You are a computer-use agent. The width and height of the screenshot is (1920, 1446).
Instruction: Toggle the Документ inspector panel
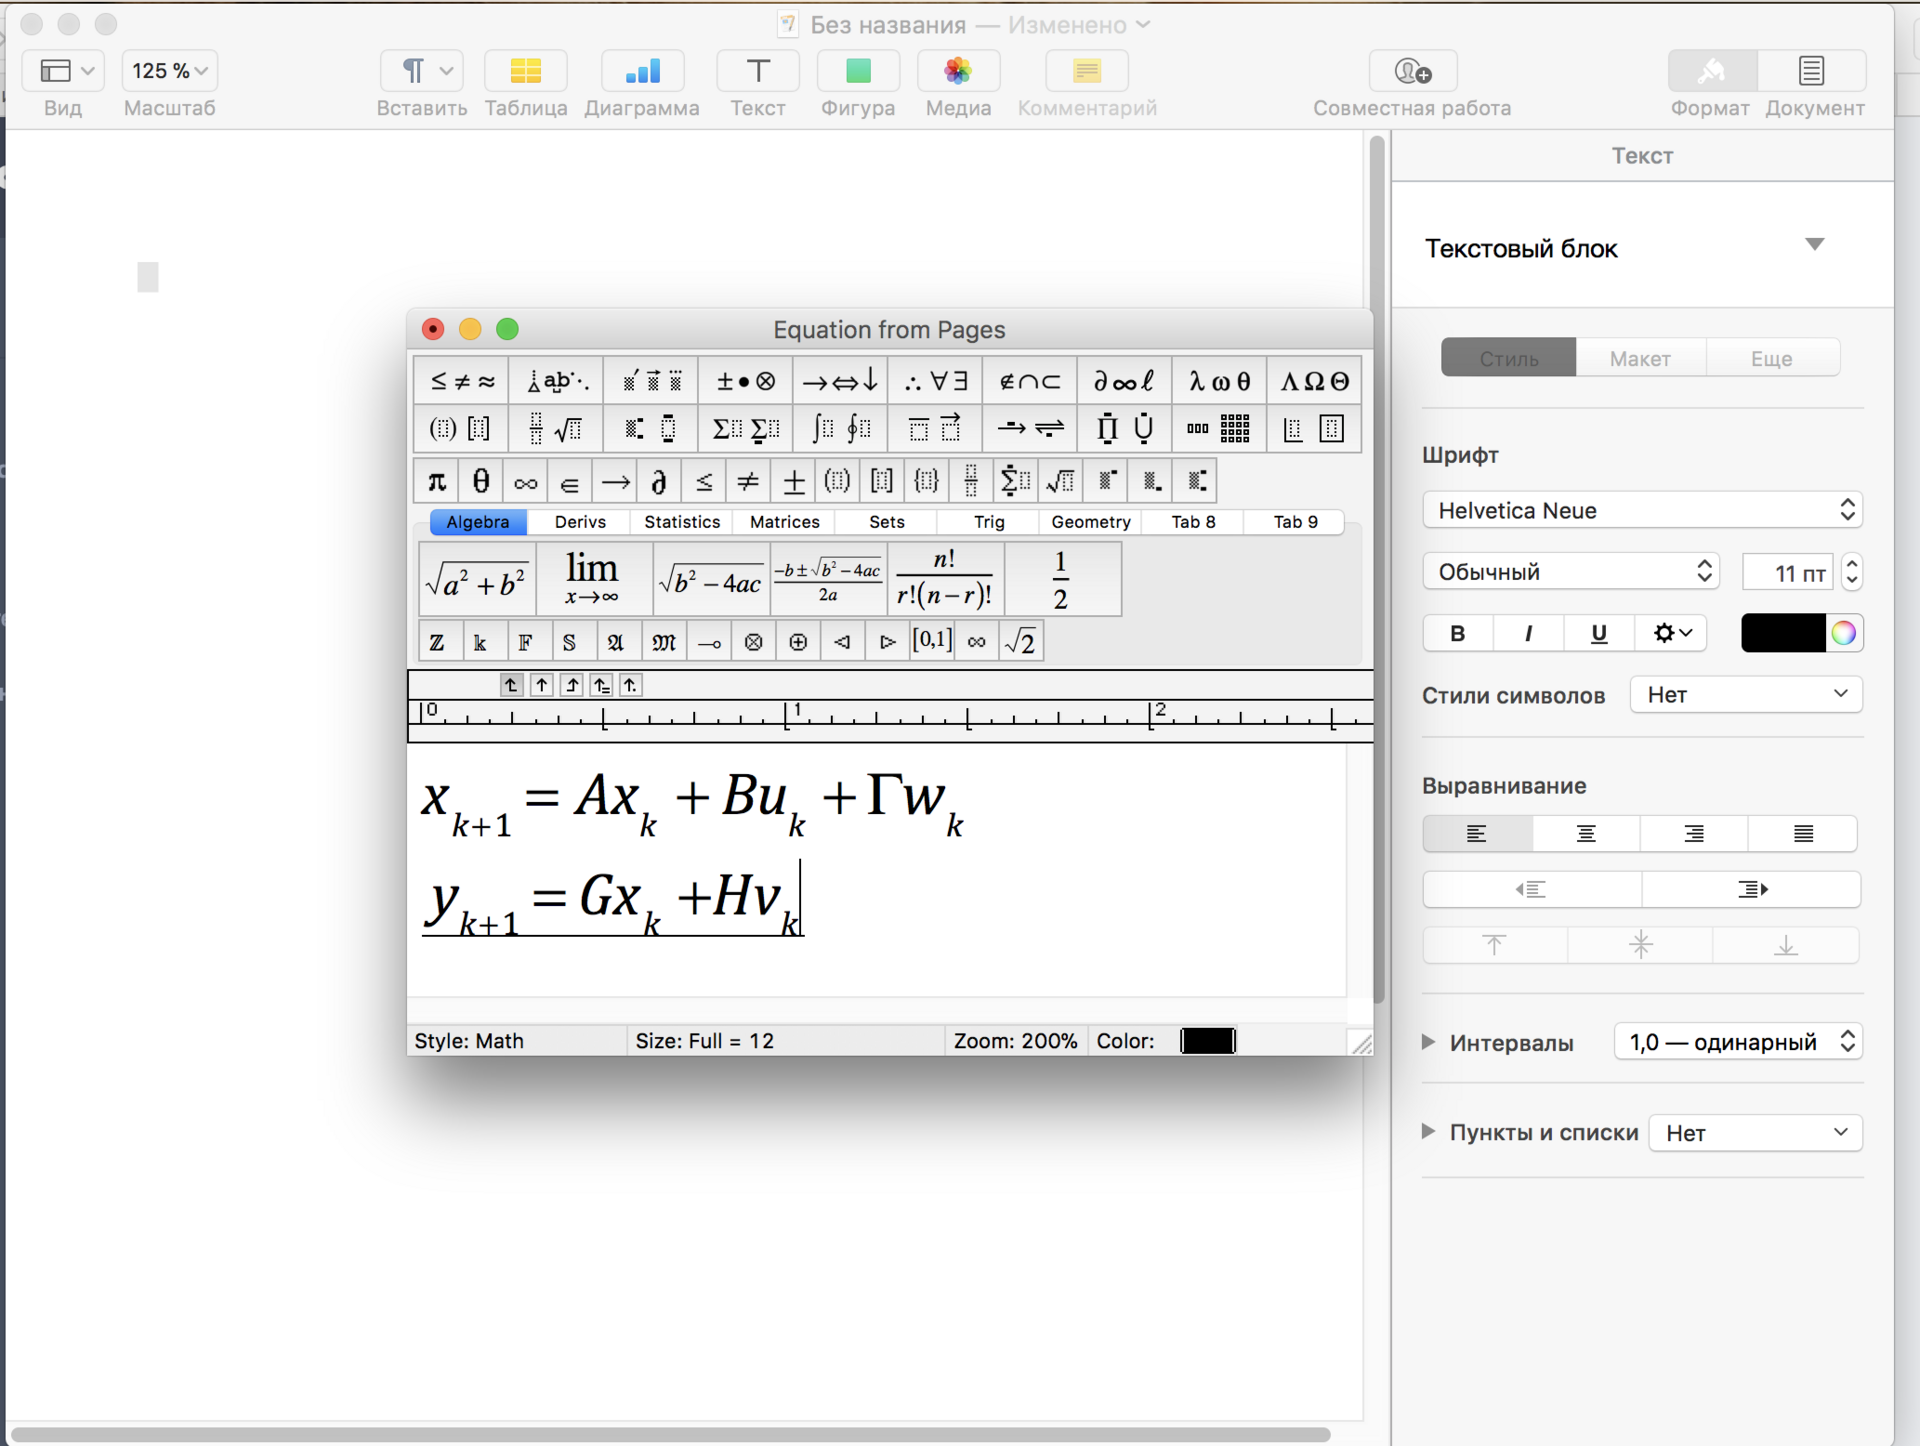[1812, 71]
